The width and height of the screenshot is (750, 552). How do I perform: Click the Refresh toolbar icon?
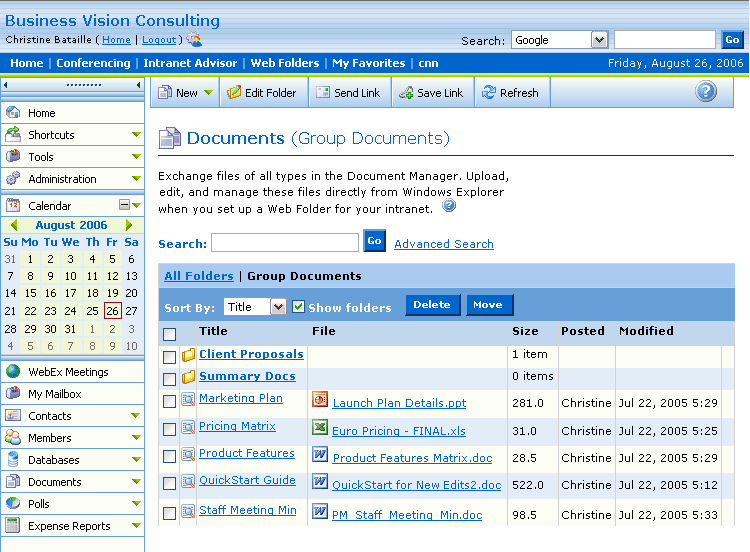coord(488,93)
